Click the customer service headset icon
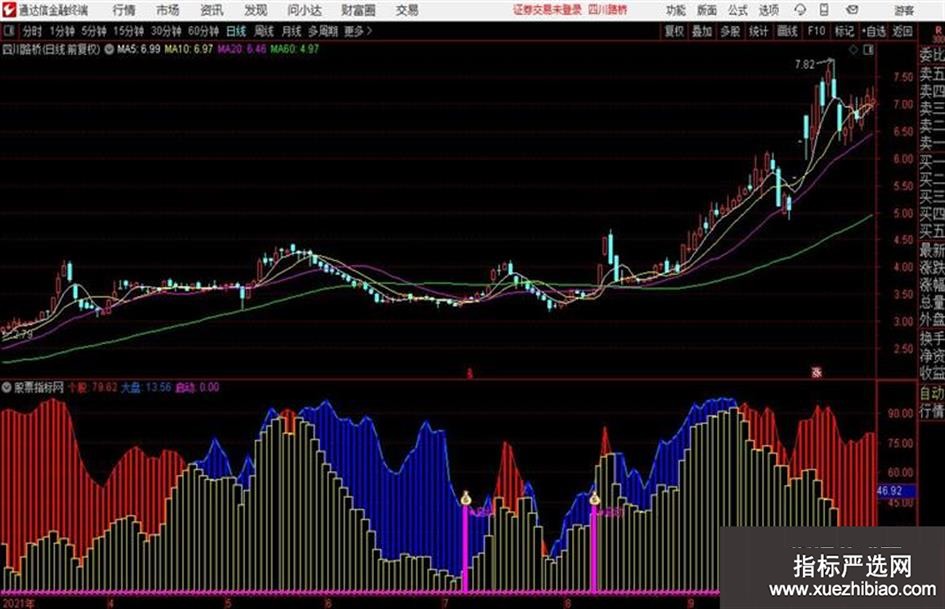 [800, 10]
